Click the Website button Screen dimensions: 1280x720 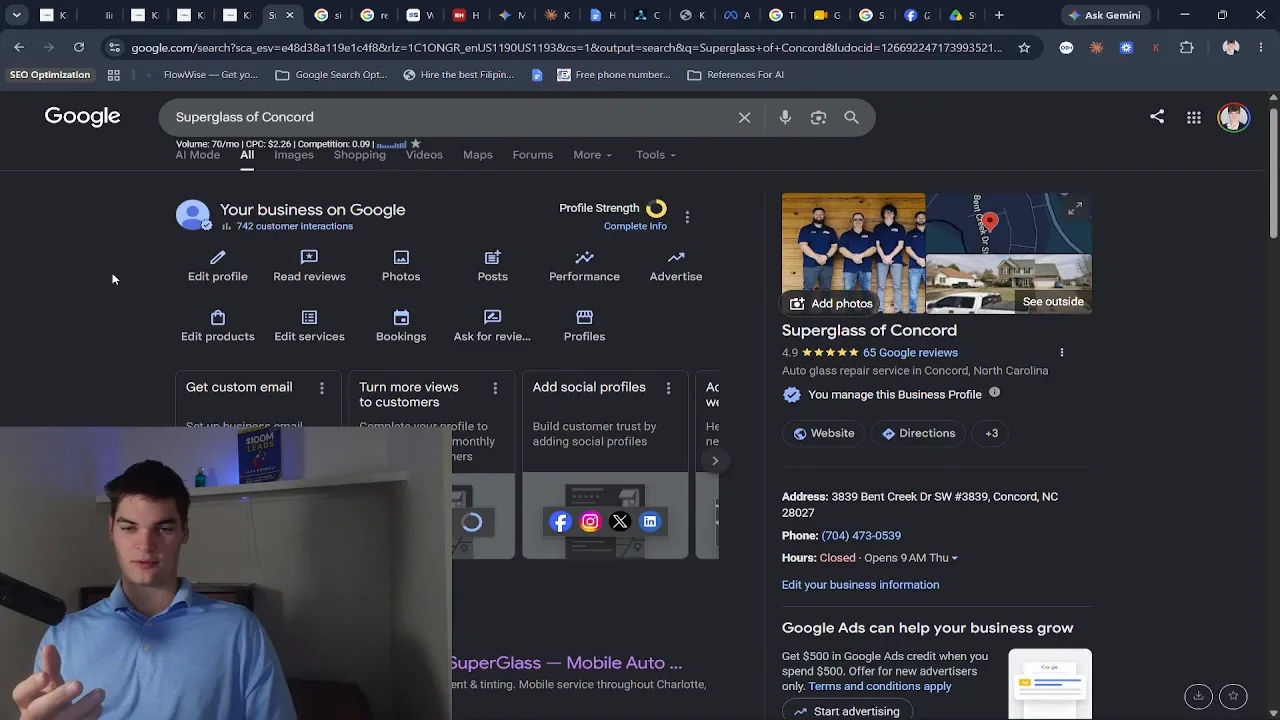[x=824, y=433]
